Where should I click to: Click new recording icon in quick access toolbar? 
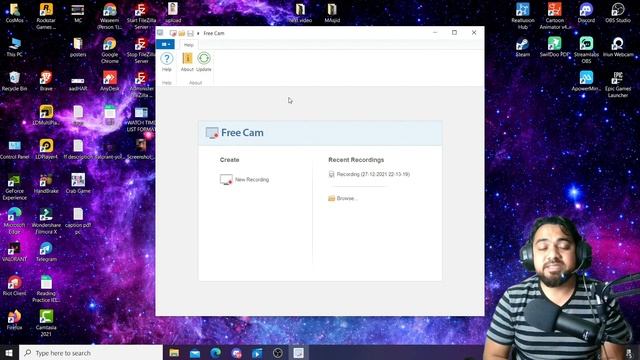pos(173,33)
